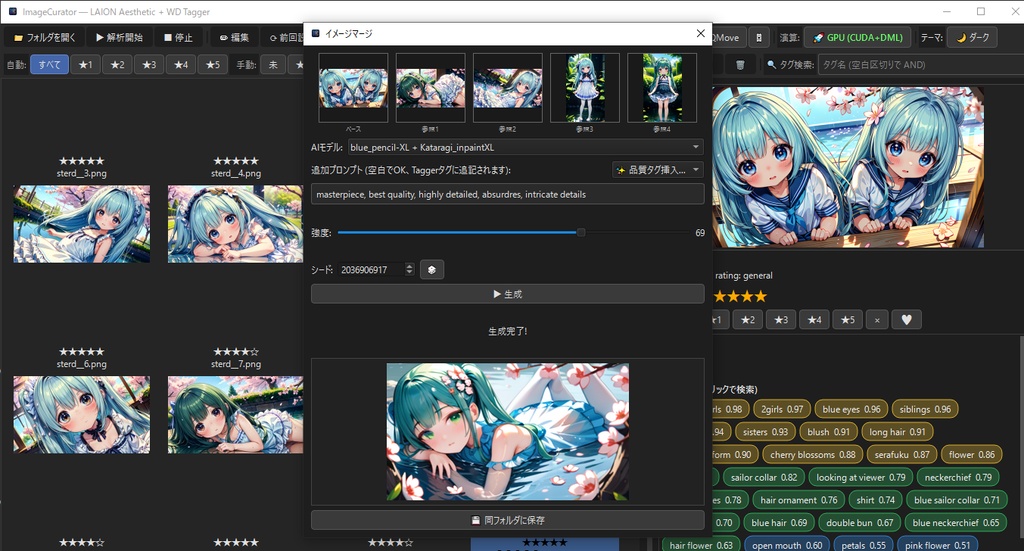Click the pink flower 0.51 tag
Viewport: 1024px width, 551px height.
[x=937, y=545]
